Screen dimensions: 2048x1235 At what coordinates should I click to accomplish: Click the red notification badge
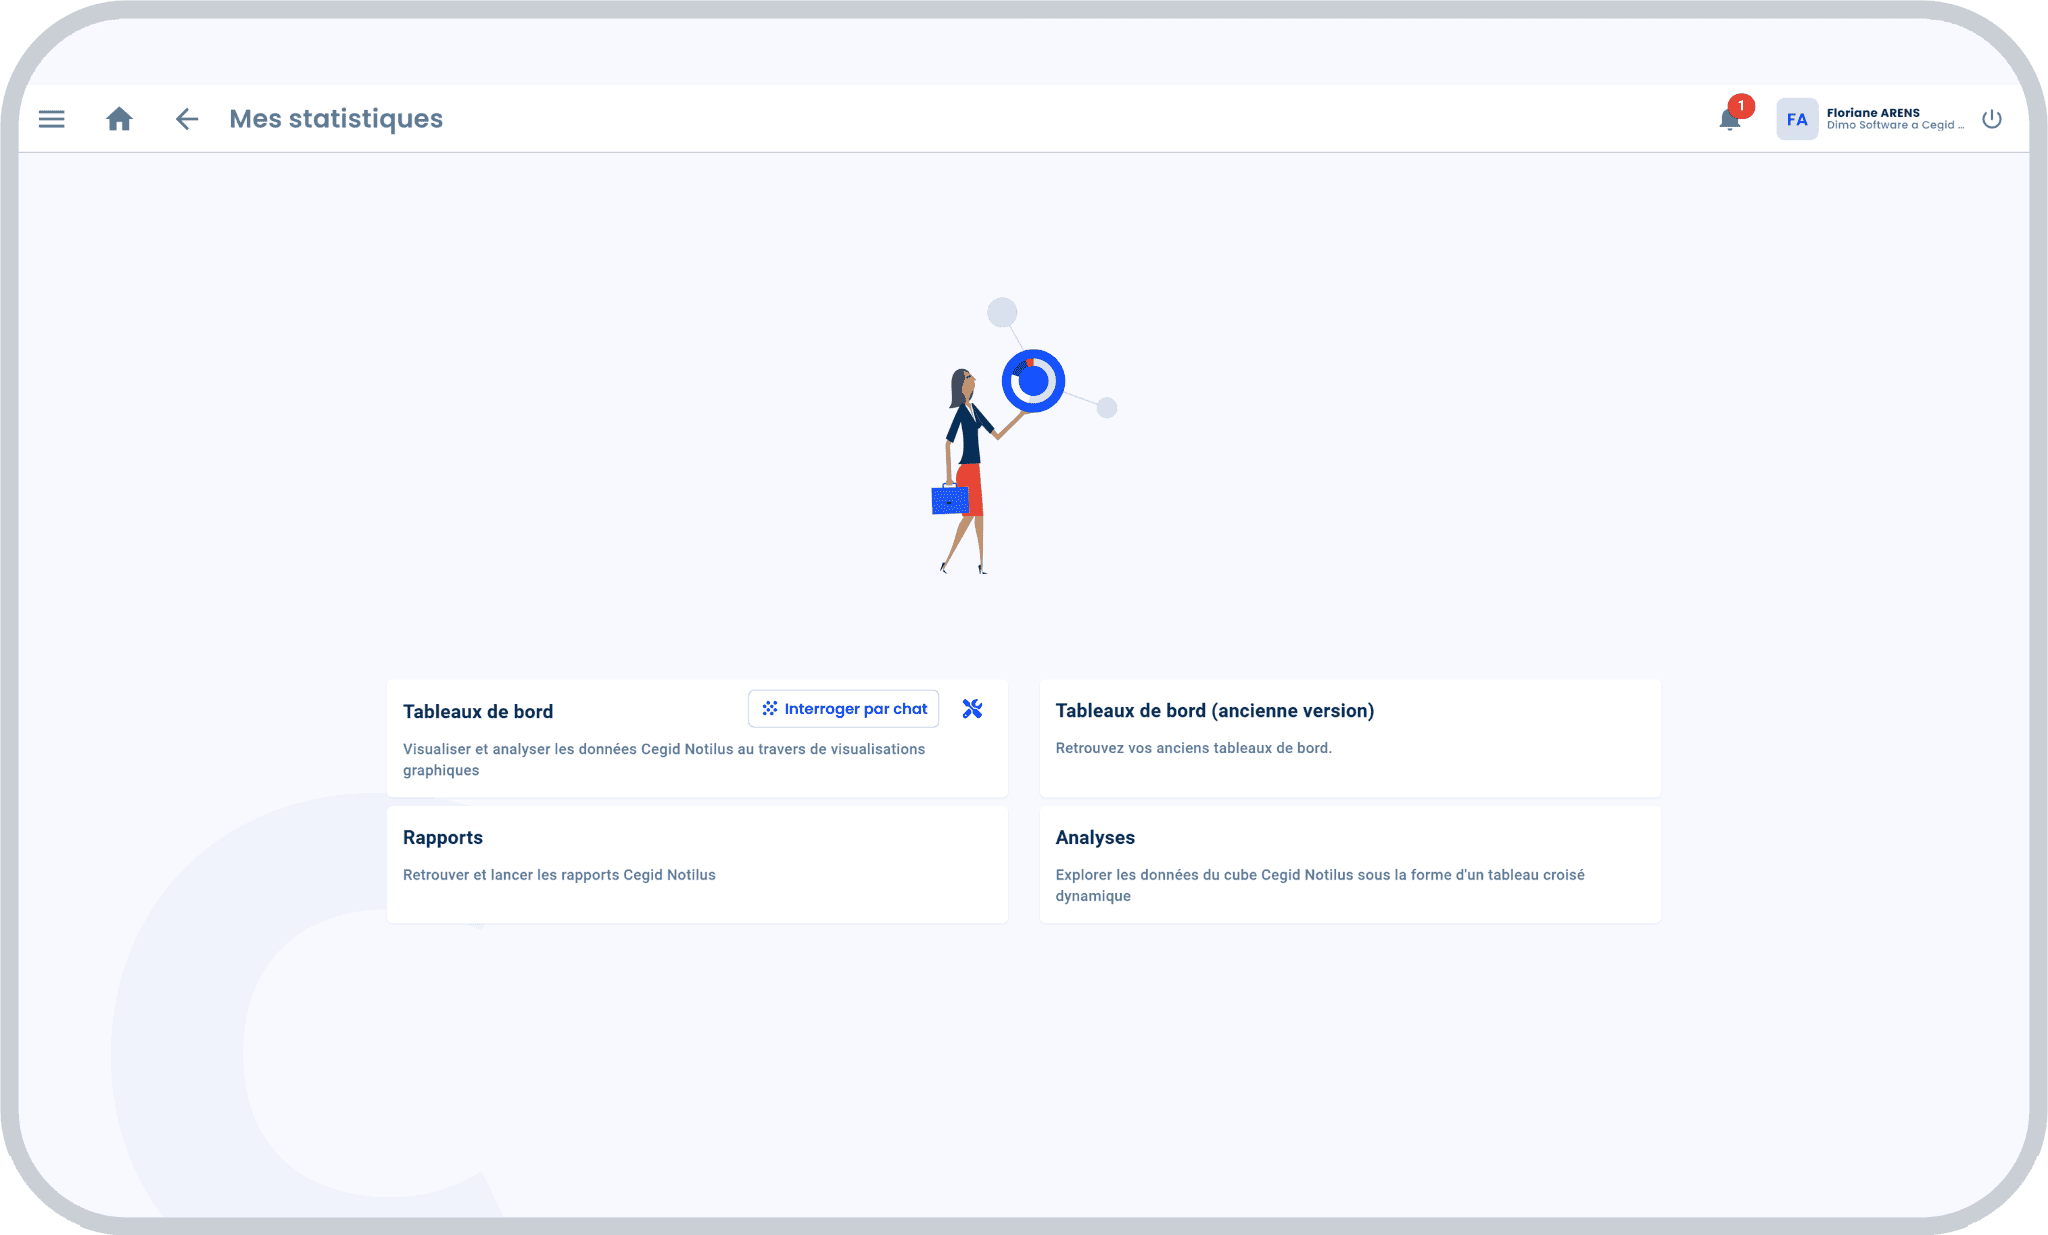tap(1741, 105)
